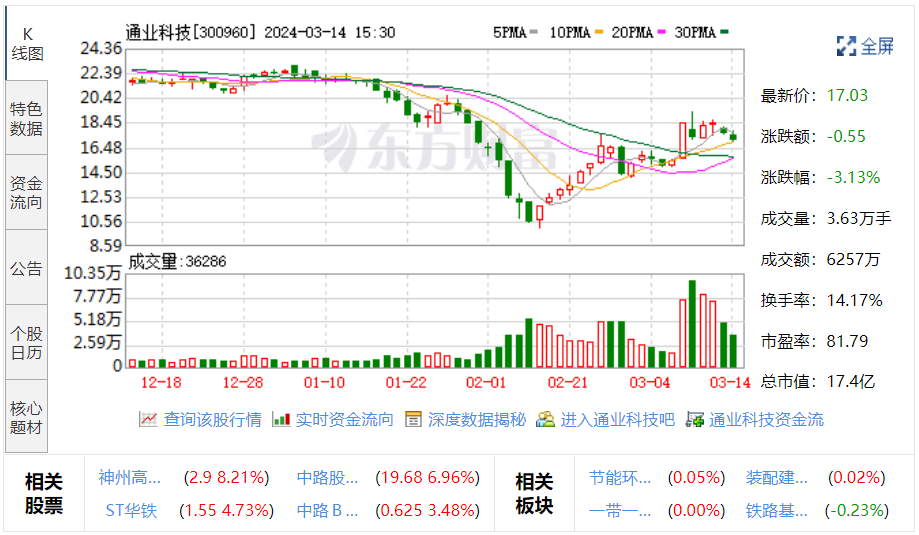Click the 10PMA orange legend swatch

598,32
